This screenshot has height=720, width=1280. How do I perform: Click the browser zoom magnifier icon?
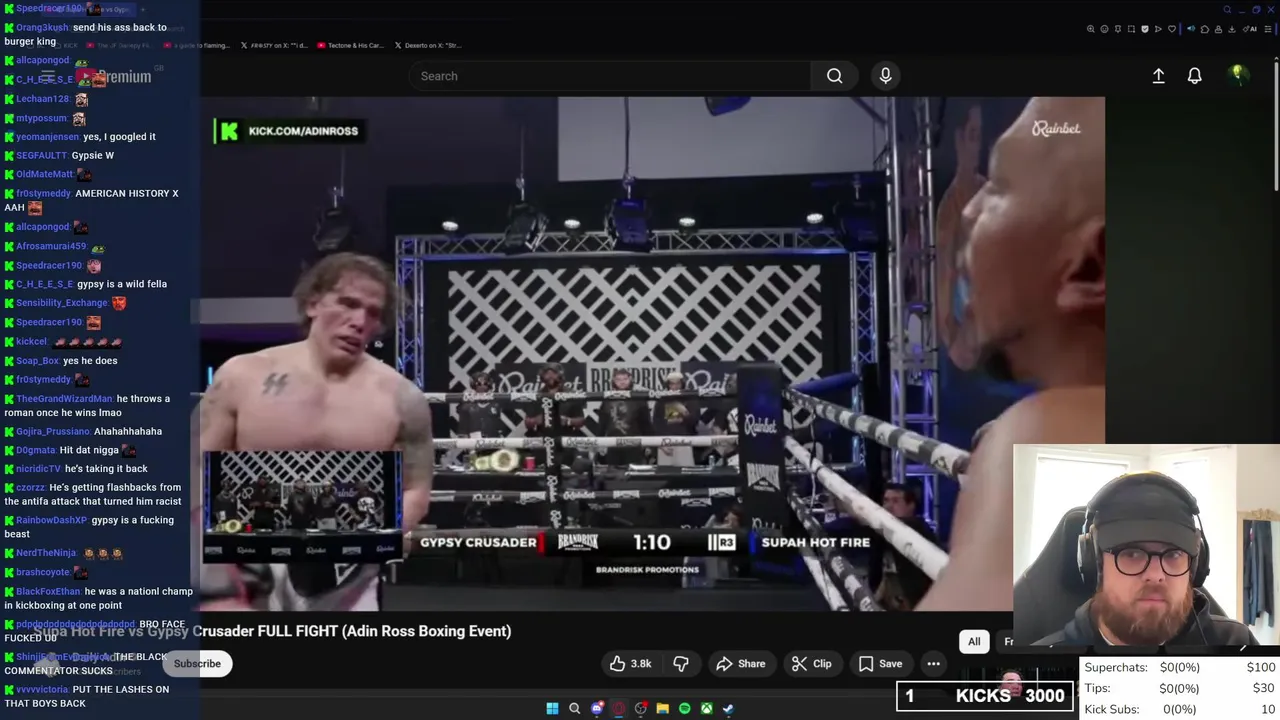click(x=1091, y=29)
